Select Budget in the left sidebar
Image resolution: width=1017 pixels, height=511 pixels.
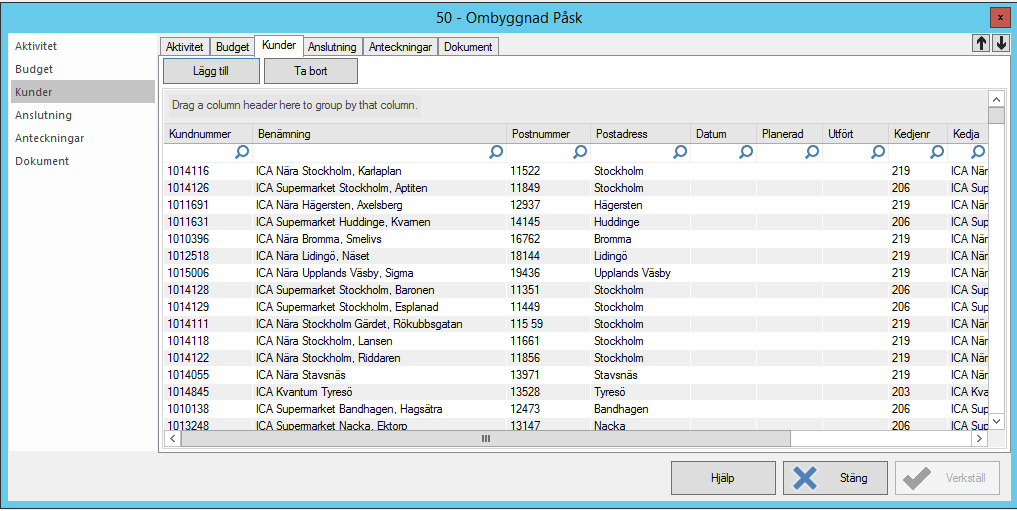click(x=83, y=69)
